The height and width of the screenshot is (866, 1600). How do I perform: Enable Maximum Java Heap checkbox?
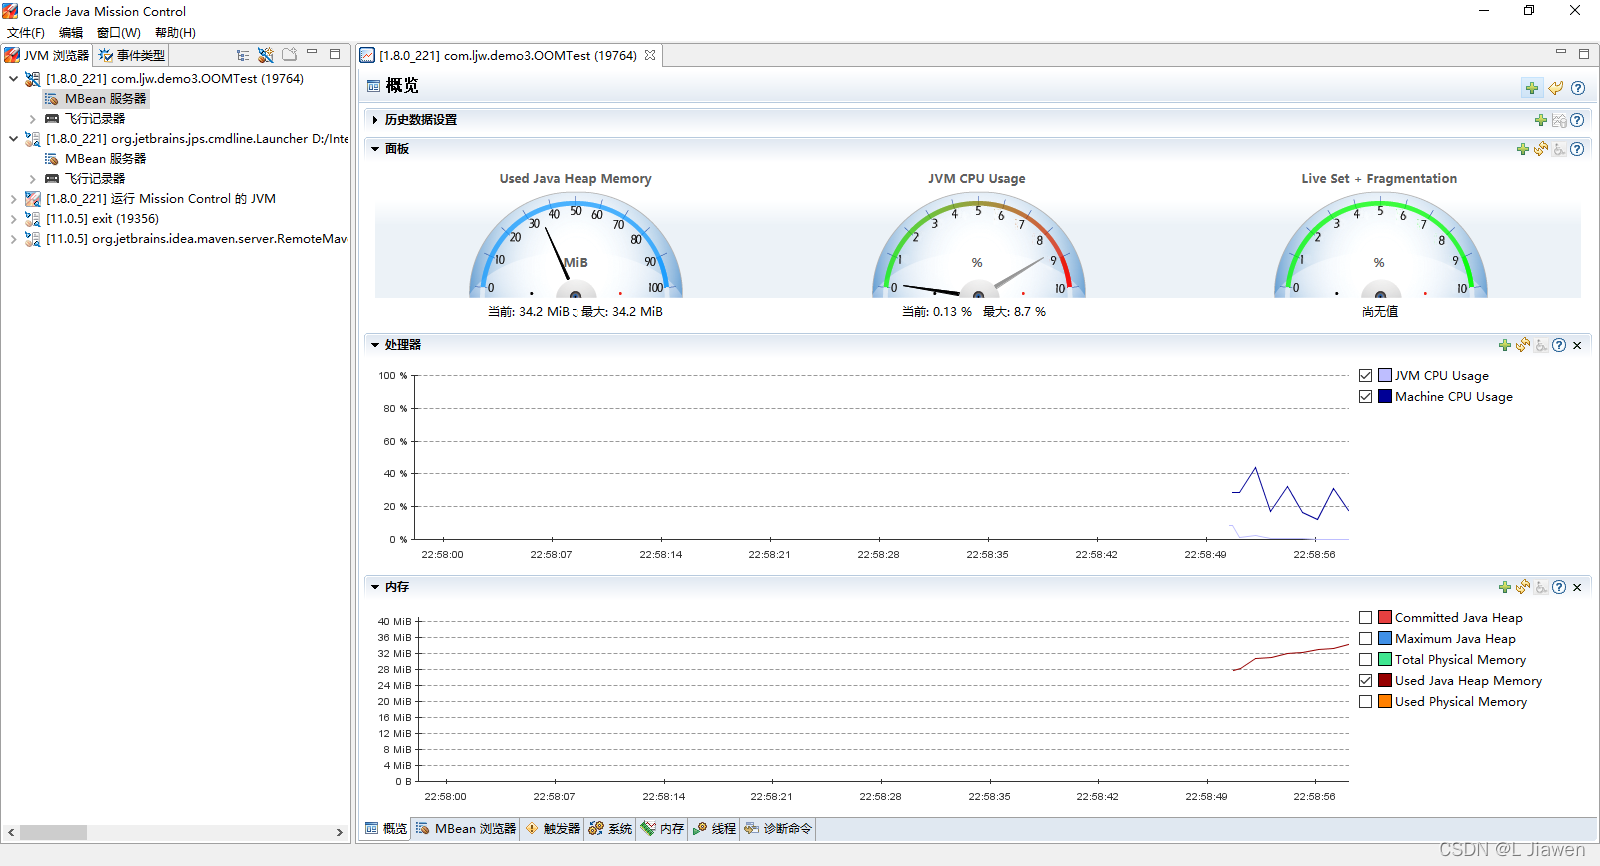click(x=1366, y=639)
